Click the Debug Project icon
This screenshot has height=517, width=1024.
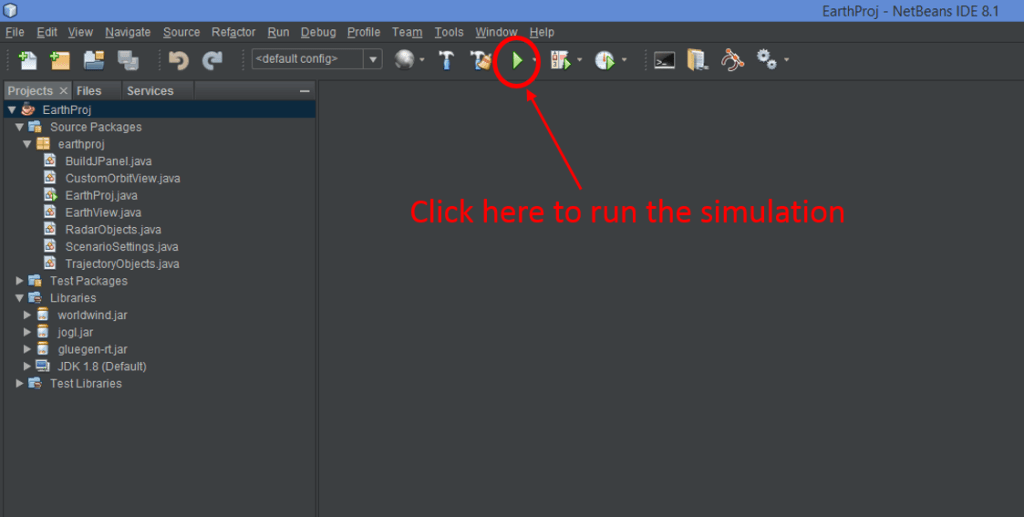pos(560,60)
